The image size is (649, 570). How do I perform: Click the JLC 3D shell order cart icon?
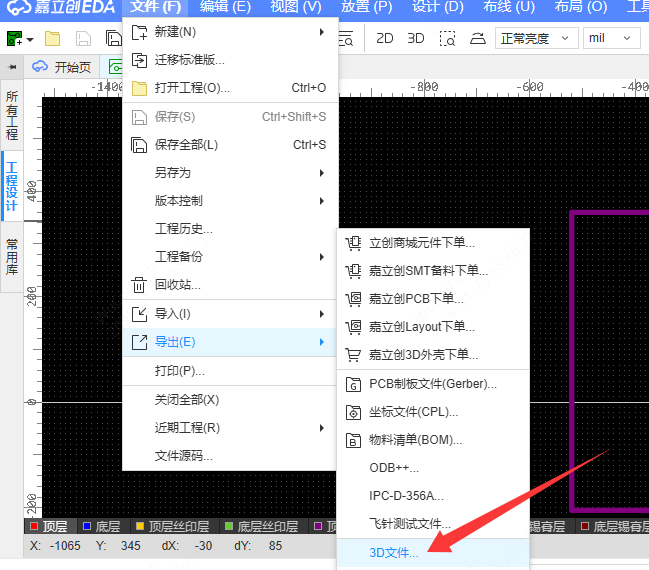tap(352, 355)
